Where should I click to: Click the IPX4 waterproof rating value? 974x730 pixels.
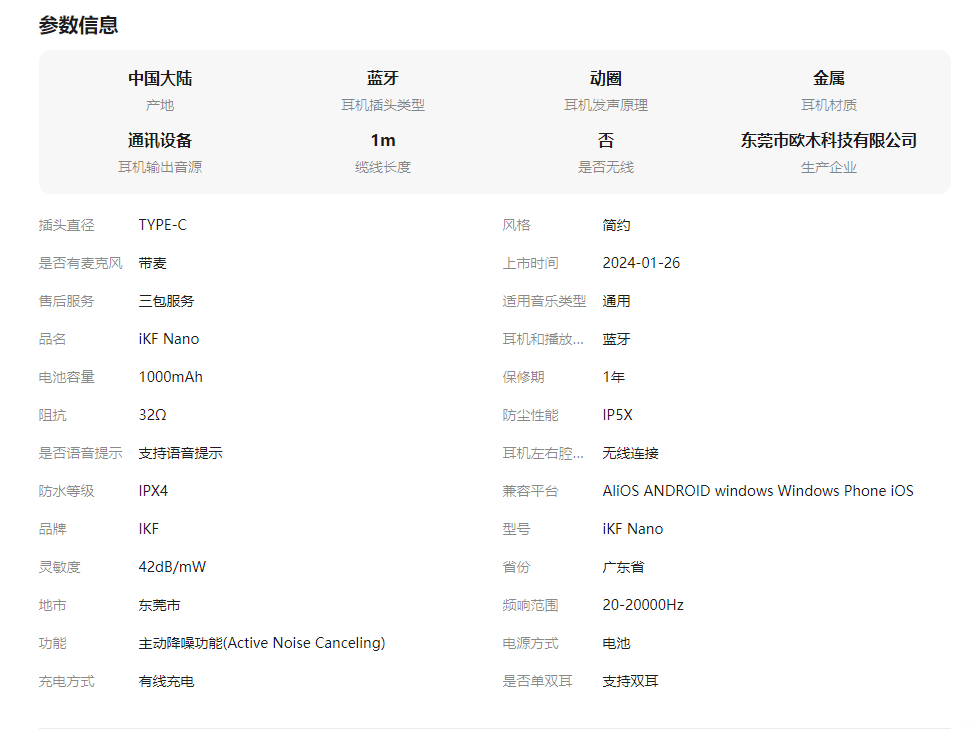pyautogui.click(x=153, y=491)
